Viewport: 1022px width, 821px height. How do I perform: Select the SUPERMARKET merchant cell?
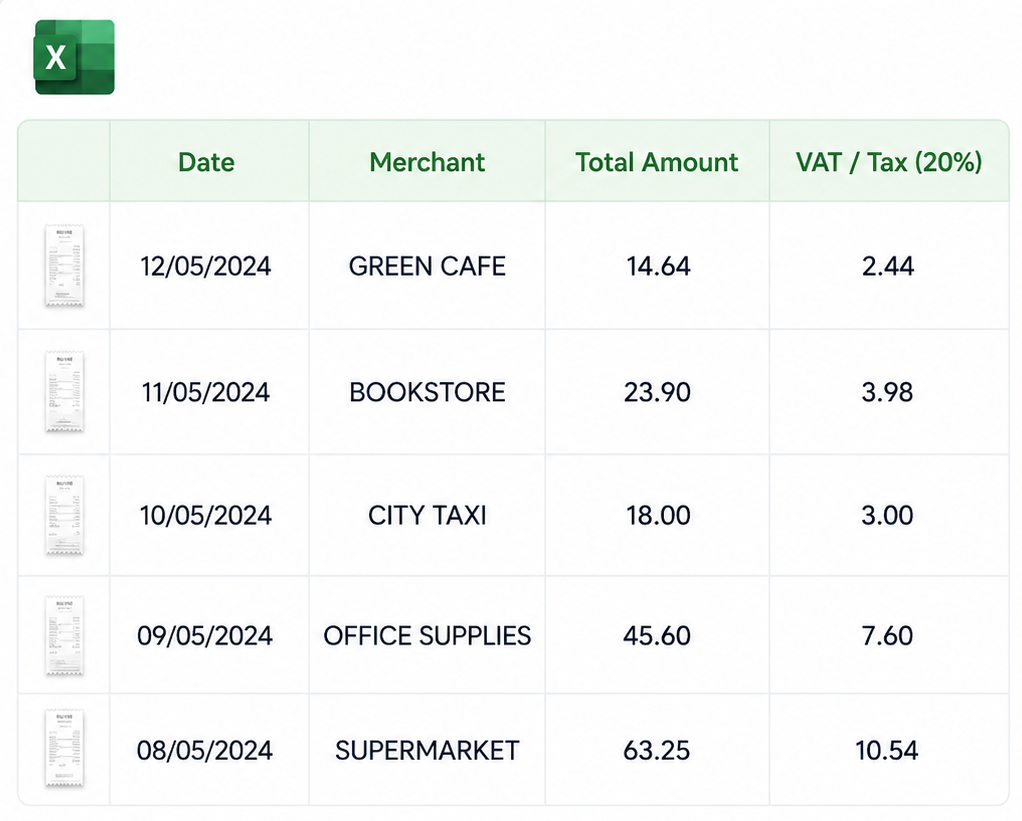427,751
